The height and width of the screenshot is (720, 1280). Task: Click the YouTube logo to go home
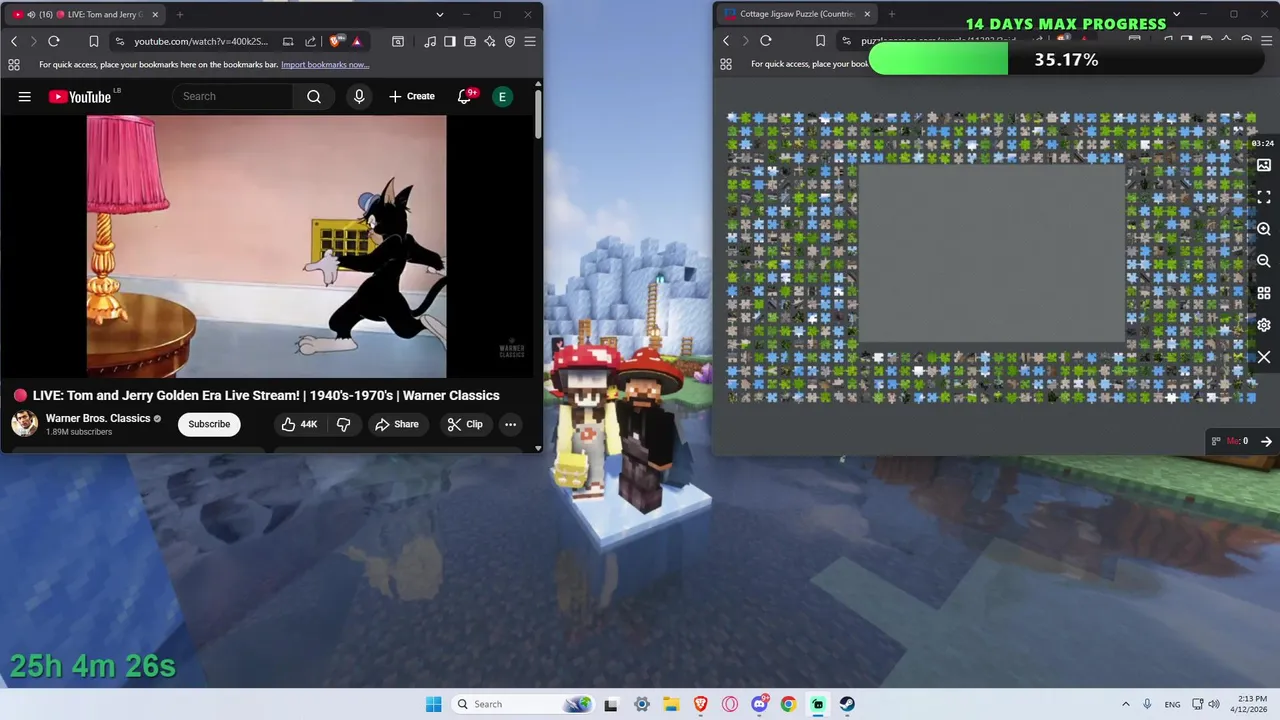79,96
